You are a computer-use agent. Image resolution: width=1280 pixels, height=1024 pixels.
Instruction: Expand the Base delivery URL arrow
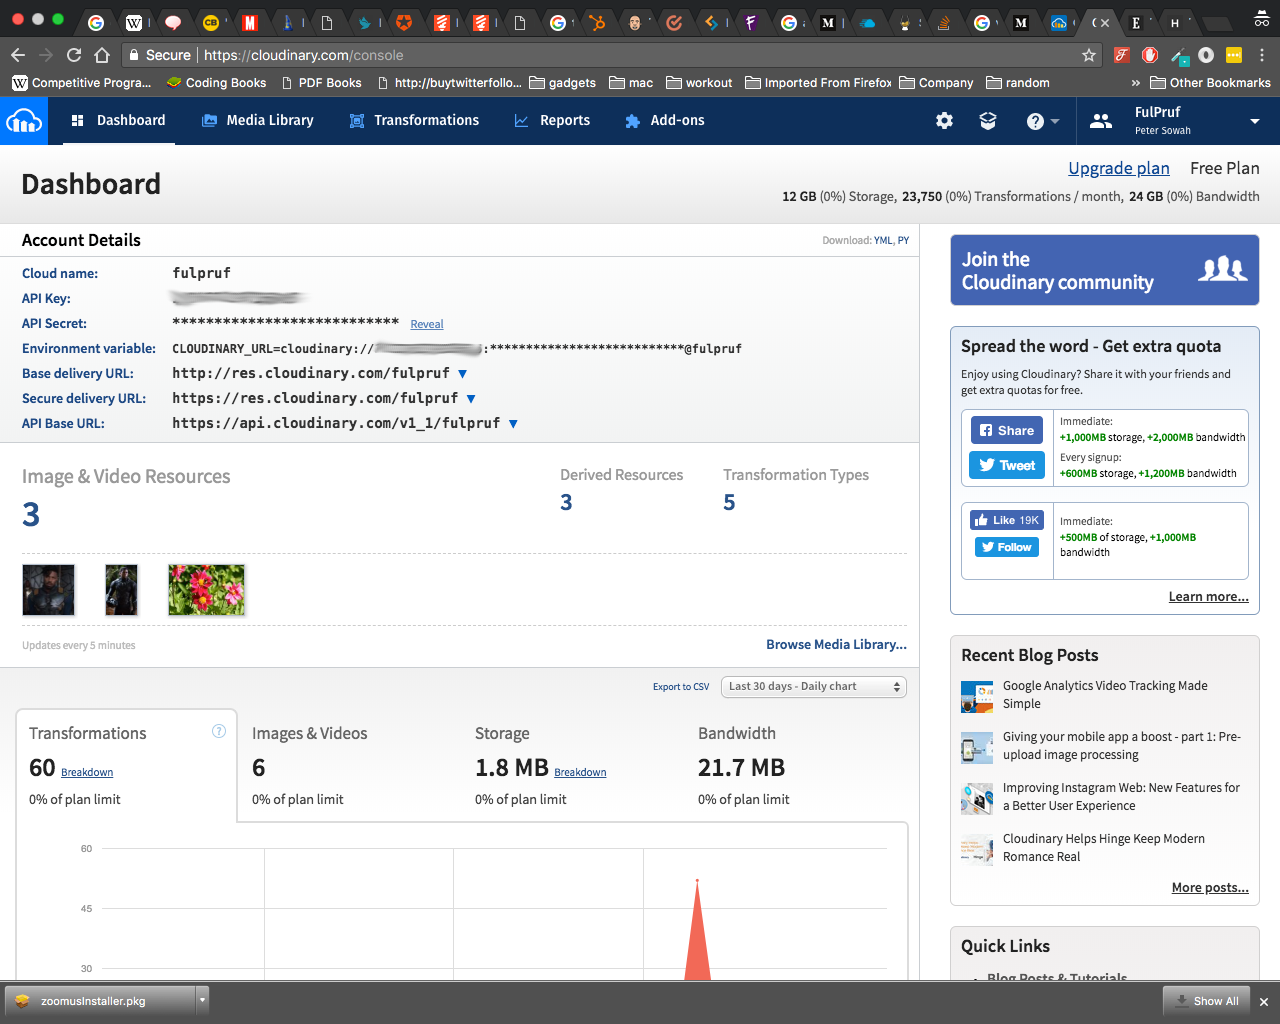pos(462,374)
